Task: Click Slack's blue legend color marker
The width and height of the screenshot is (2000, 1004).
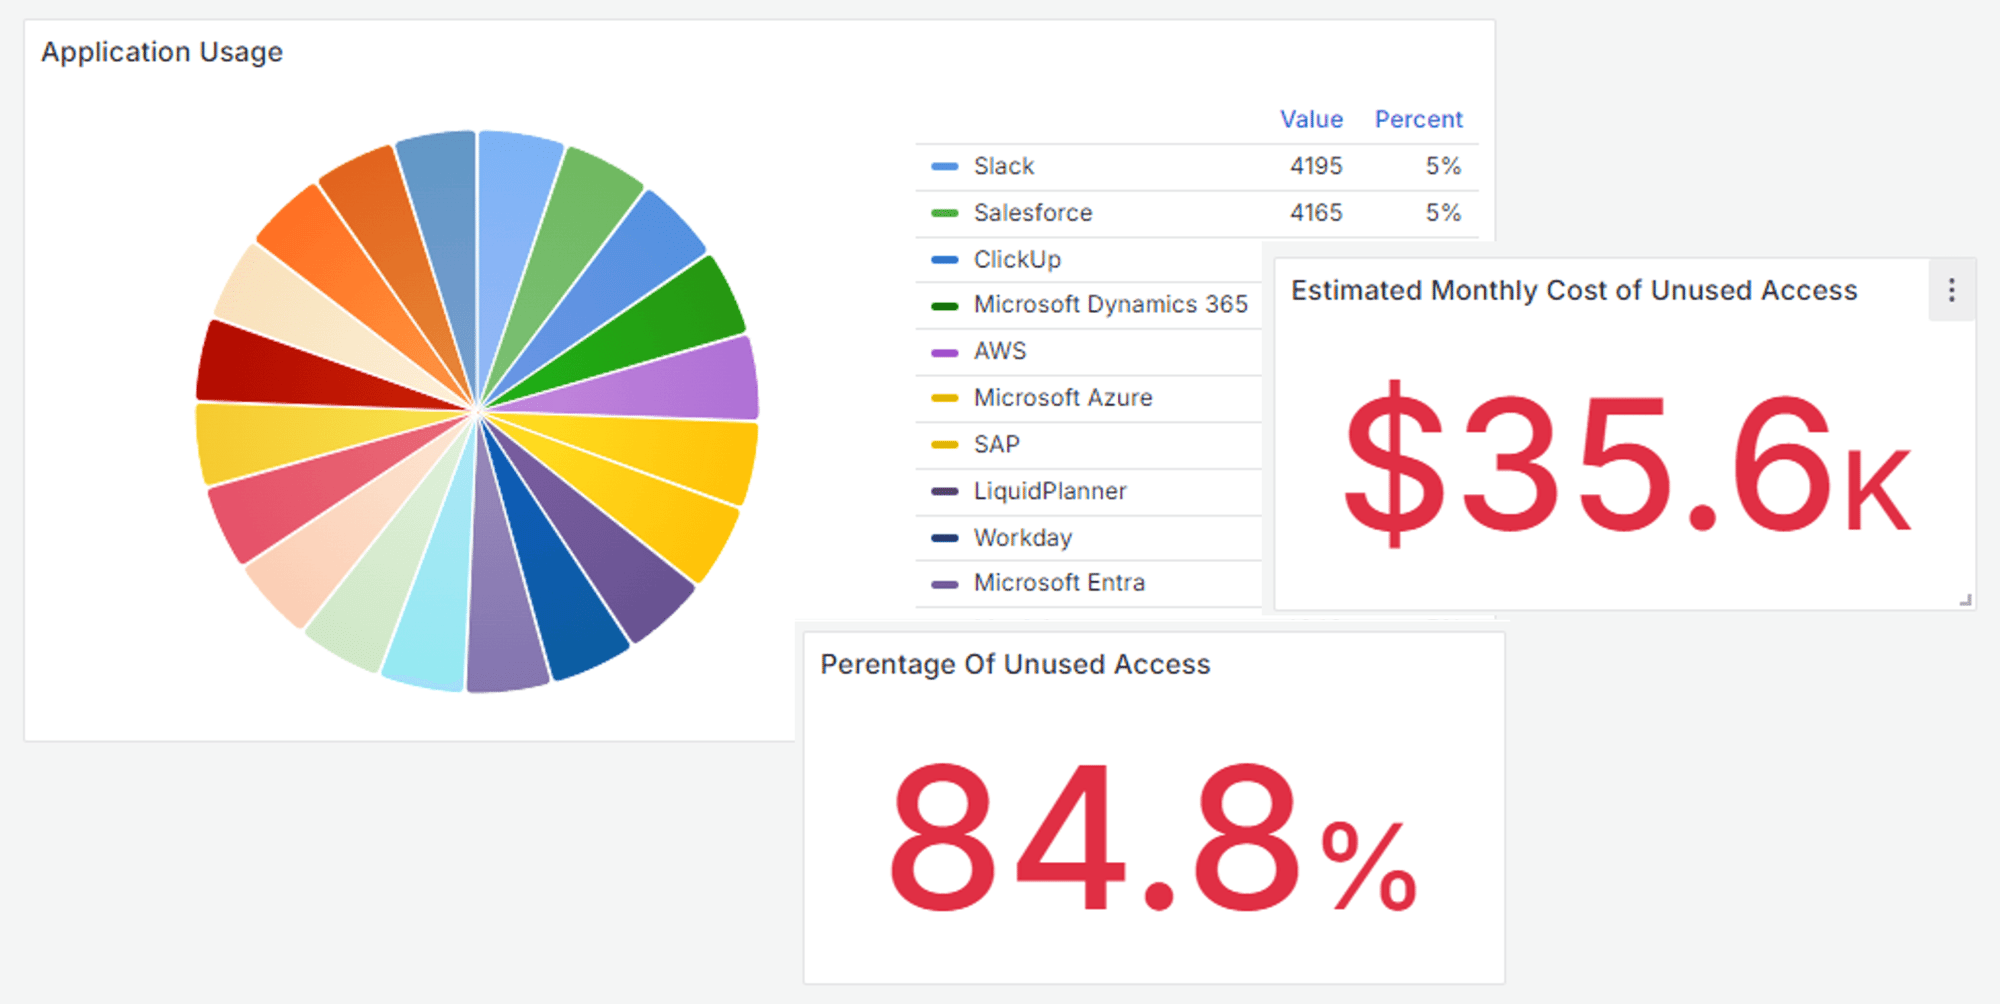Action: 944,166
